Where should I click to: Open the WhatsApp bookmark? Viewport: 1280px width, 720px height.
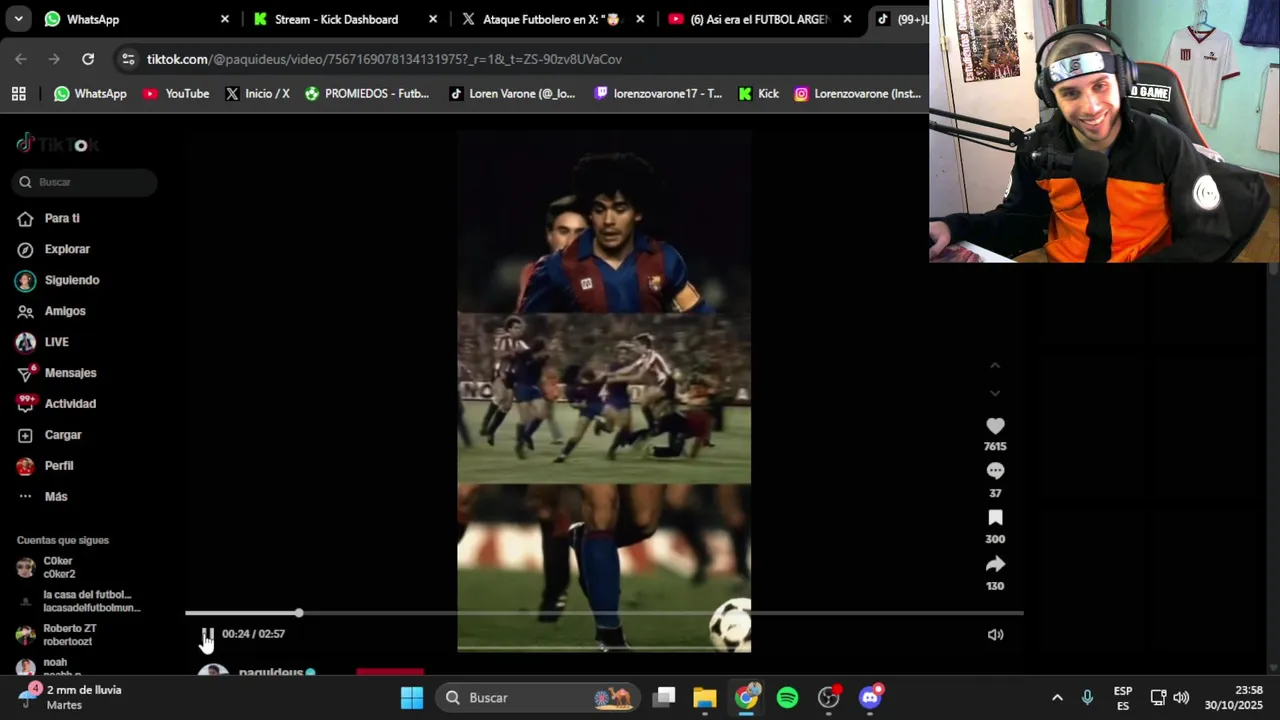[x=90, y=94]
